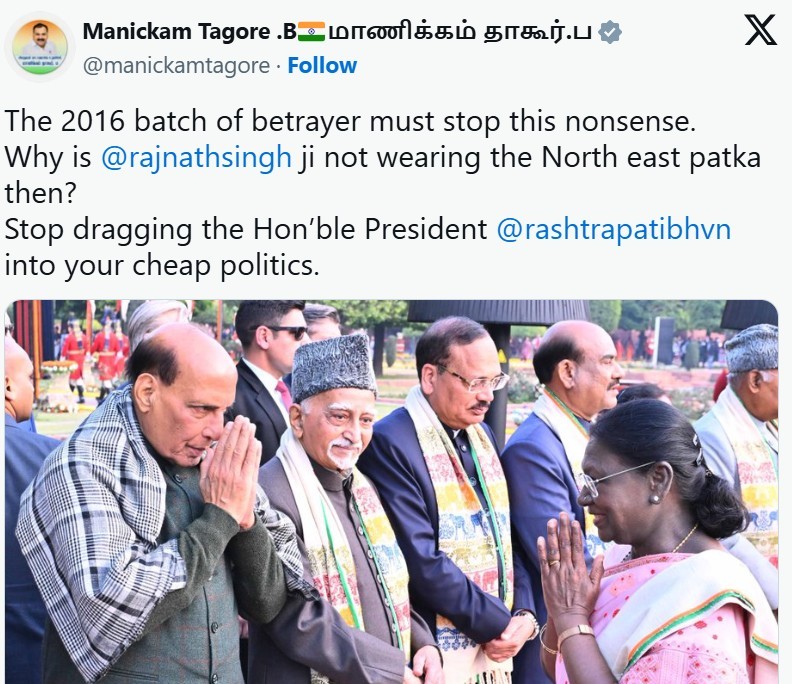Open Manickam Tagore's profile avatar

click(40, 47)
